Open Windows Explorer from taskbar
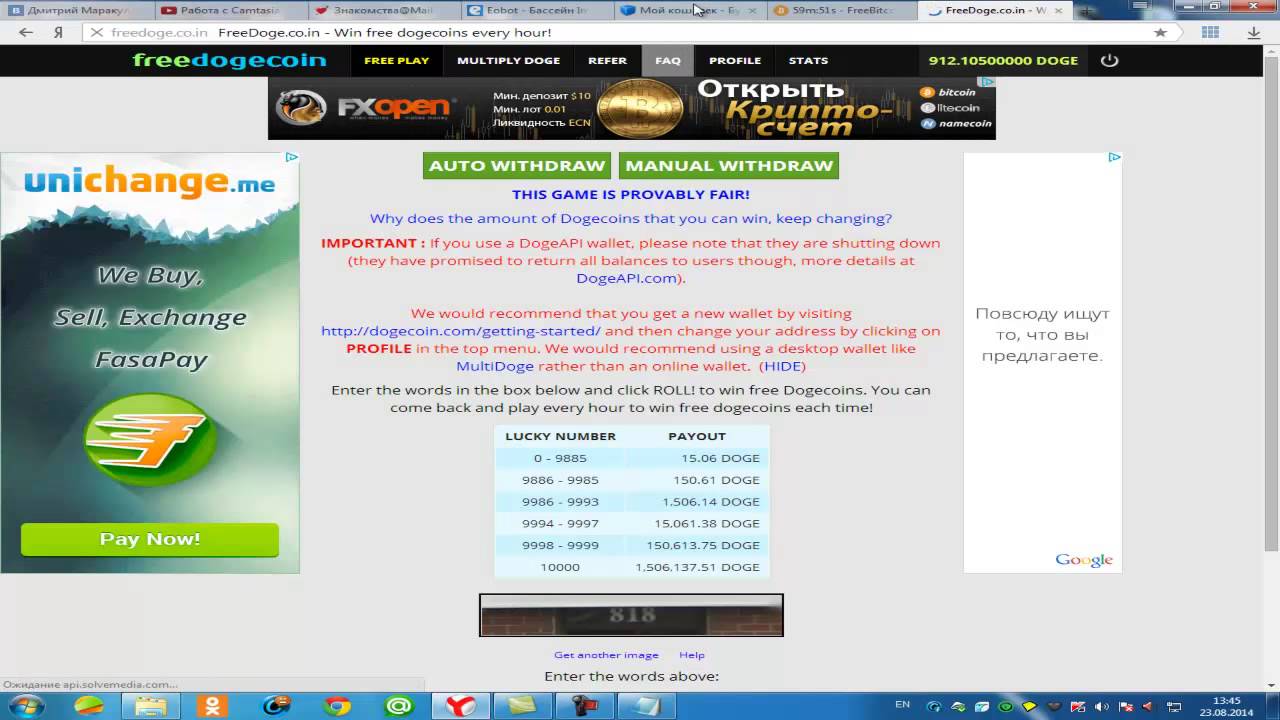 coord(150,706)
